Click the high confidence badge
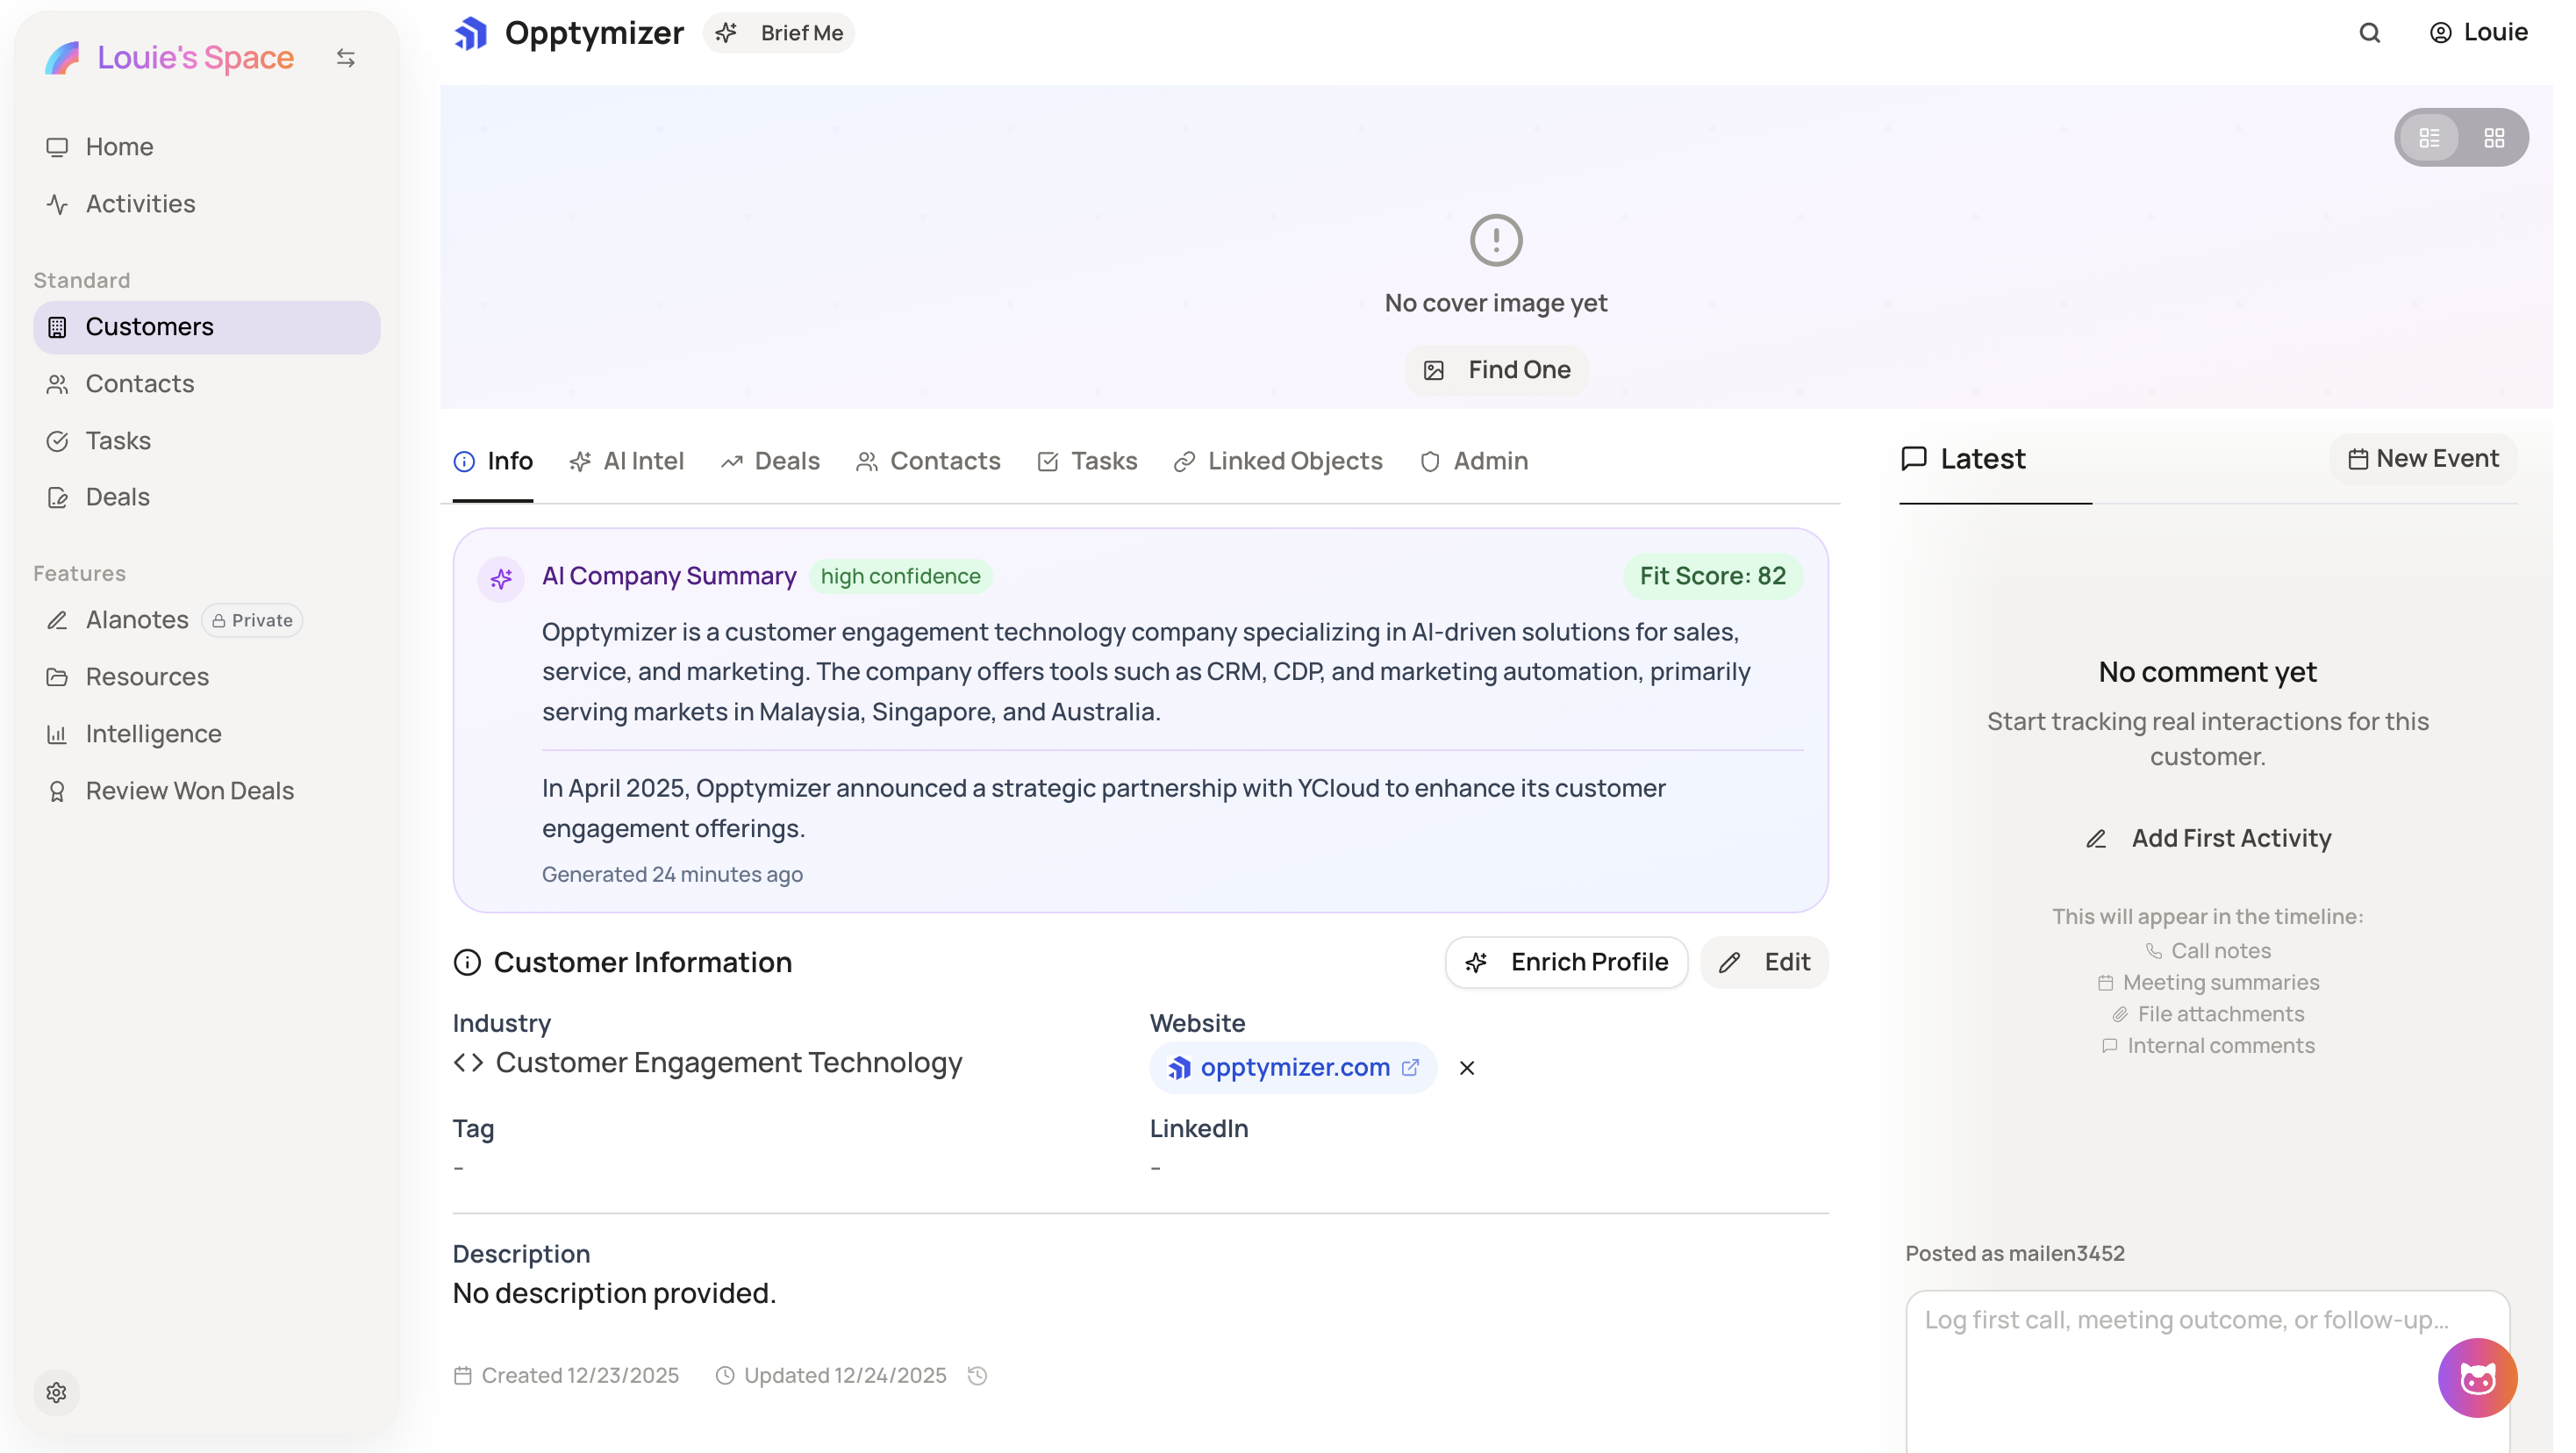This screenshot has width=2576, height=1453. point(900,576)
